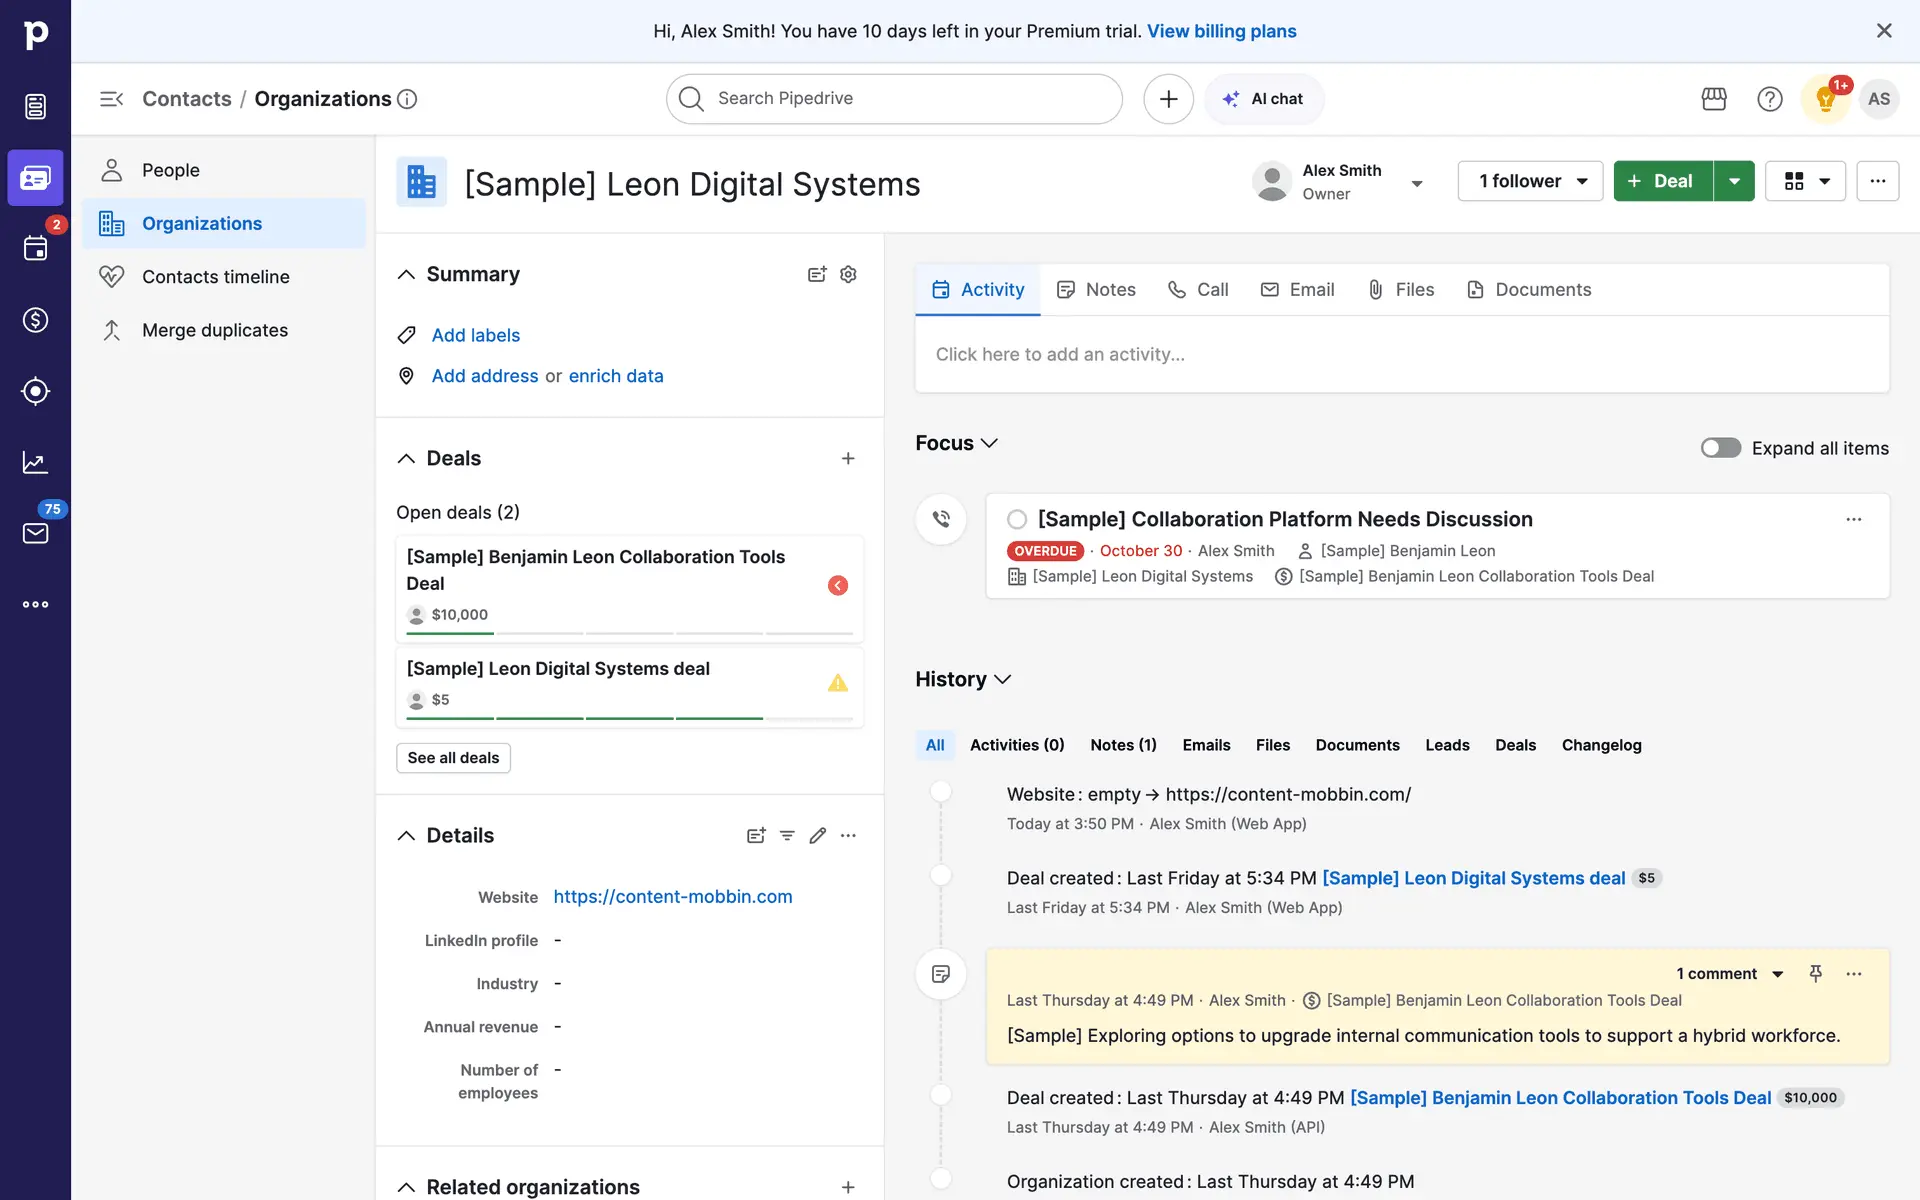This screenshot has width=1920, height=1200.
Task: Click the See all deals button
Action: [453, 758]
